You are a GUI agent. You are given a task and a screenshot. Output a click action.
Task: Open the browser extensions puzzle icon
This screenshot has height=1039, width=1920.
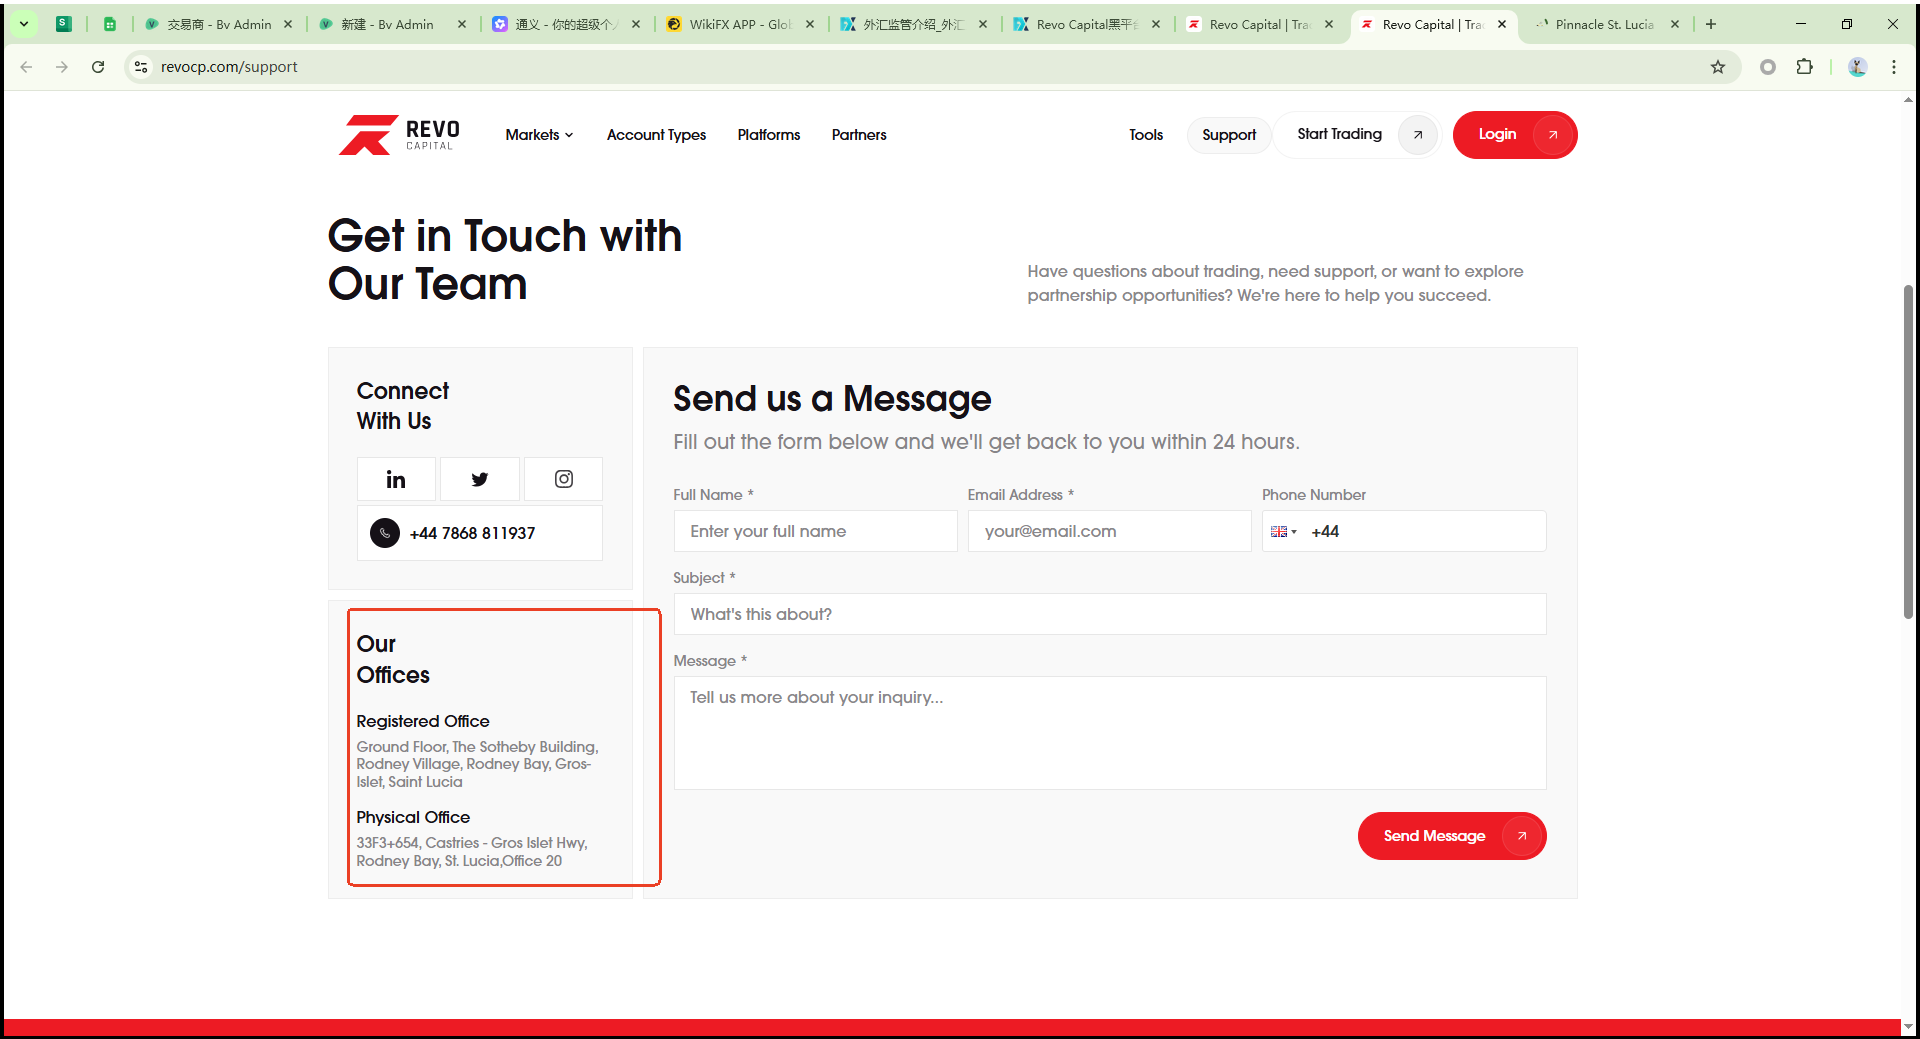pos(1804,67)
